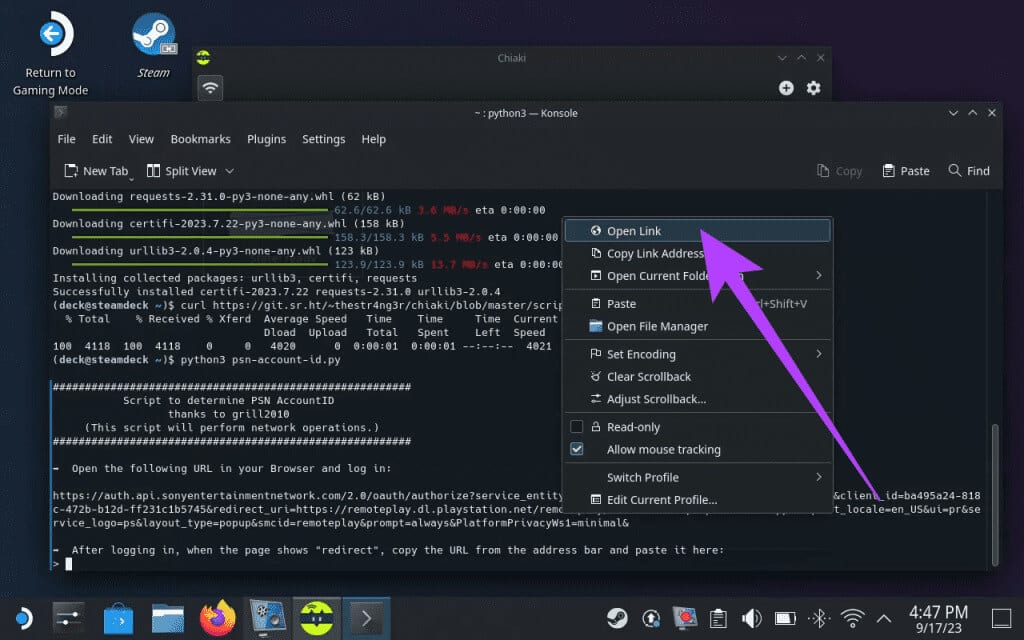Click the taskbar app with gear window icon
Viewport: 1024px width, 640px height.
(267, 618)
